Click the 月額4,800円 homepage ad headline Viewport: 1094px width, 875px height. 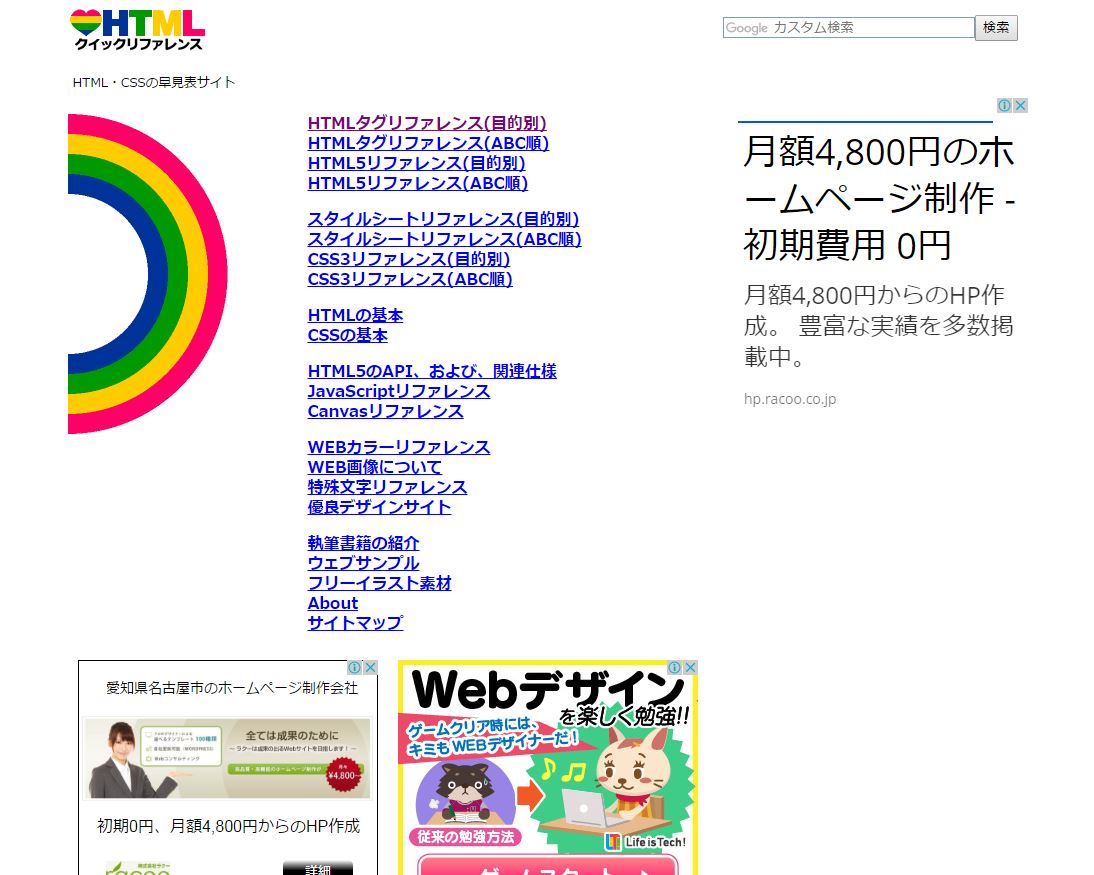[879, 199]
